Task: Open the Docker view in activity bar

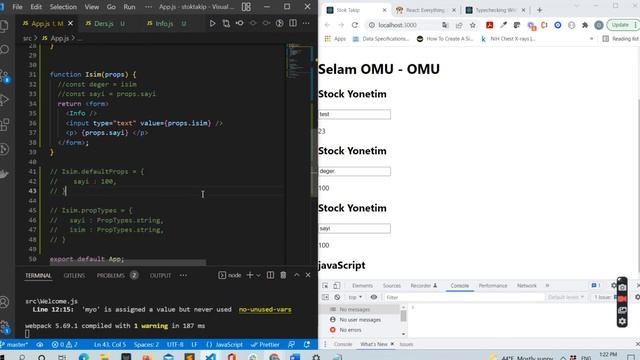Action: (4, 174)
